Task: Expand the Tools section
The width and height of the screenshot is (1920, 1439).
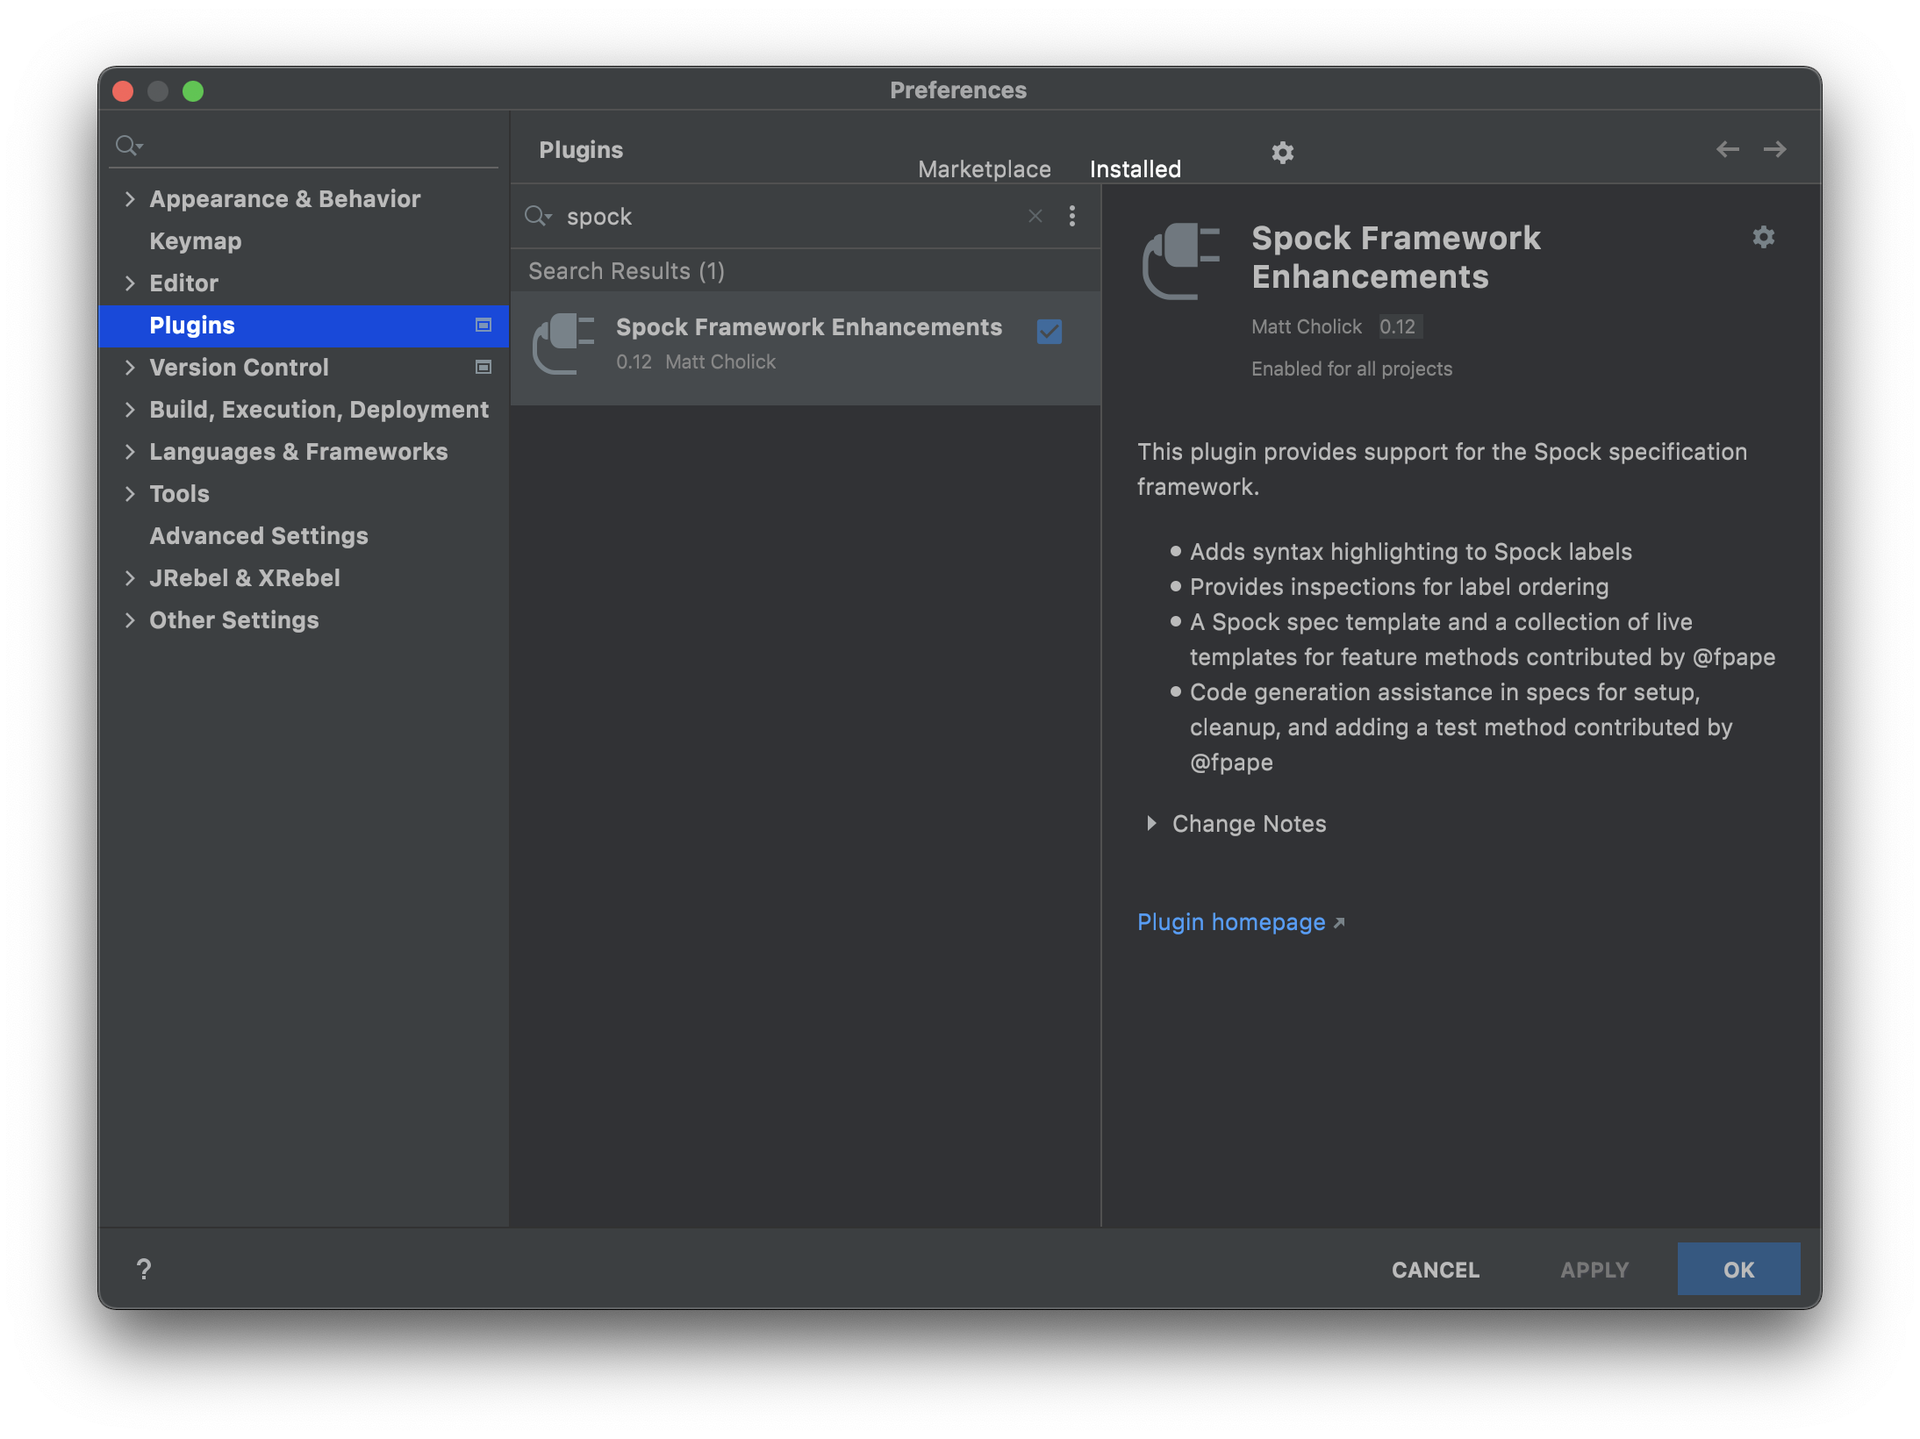Action: (x=129, y=493)
